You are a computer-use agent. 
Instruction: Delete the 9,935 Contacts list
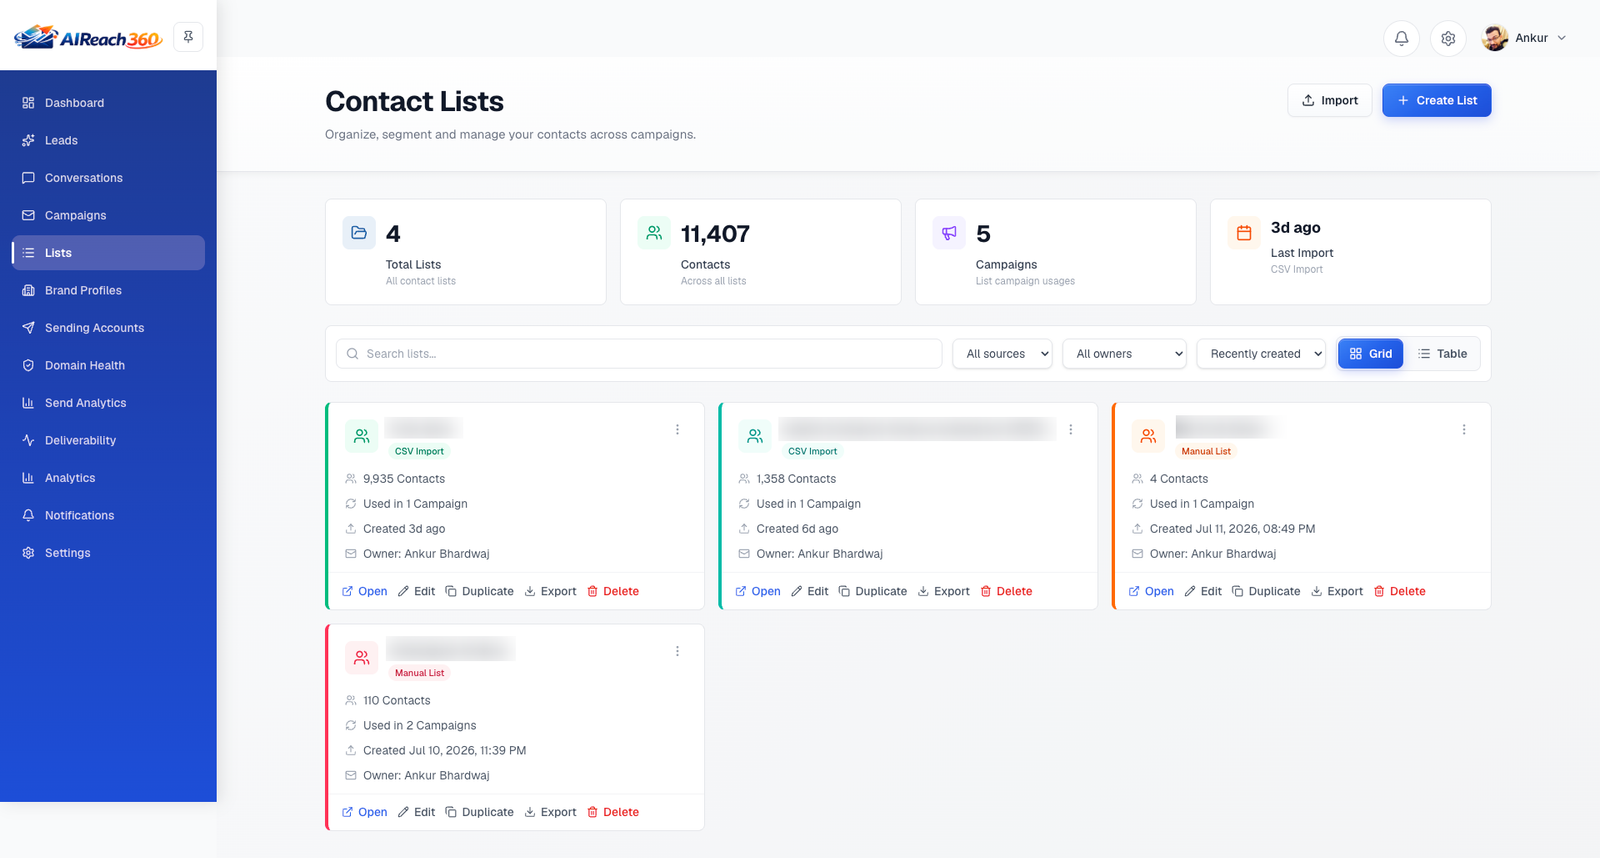click(x=613, y=591)
